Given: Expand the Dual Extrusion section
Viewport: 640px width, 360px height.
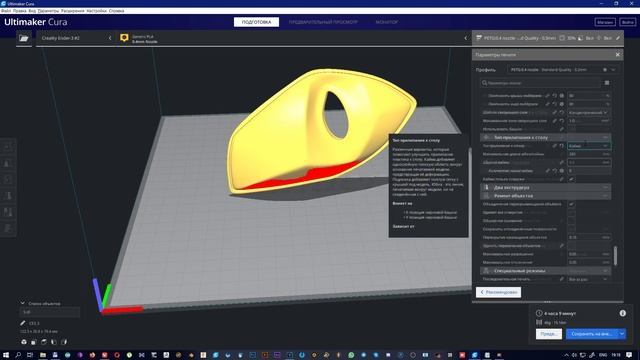Looking at the screenshot, I should tap(546, 187).
